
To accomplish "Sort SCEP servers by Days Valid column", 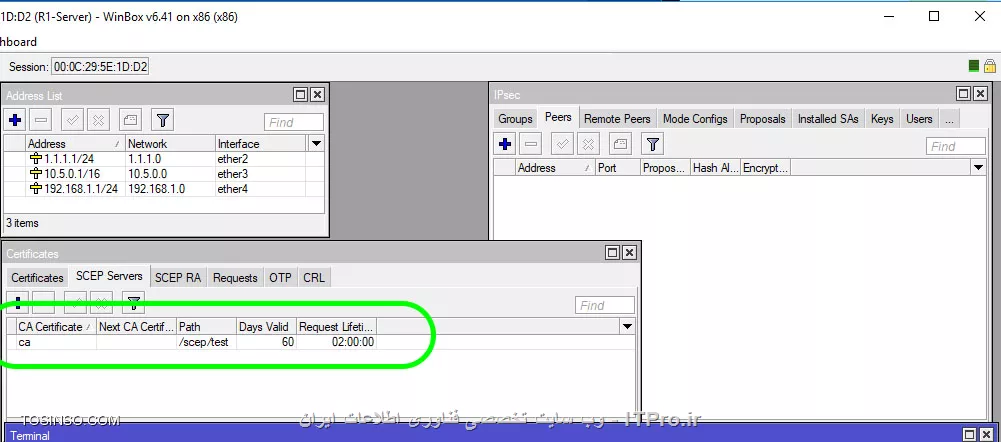I will pos(266,327).
